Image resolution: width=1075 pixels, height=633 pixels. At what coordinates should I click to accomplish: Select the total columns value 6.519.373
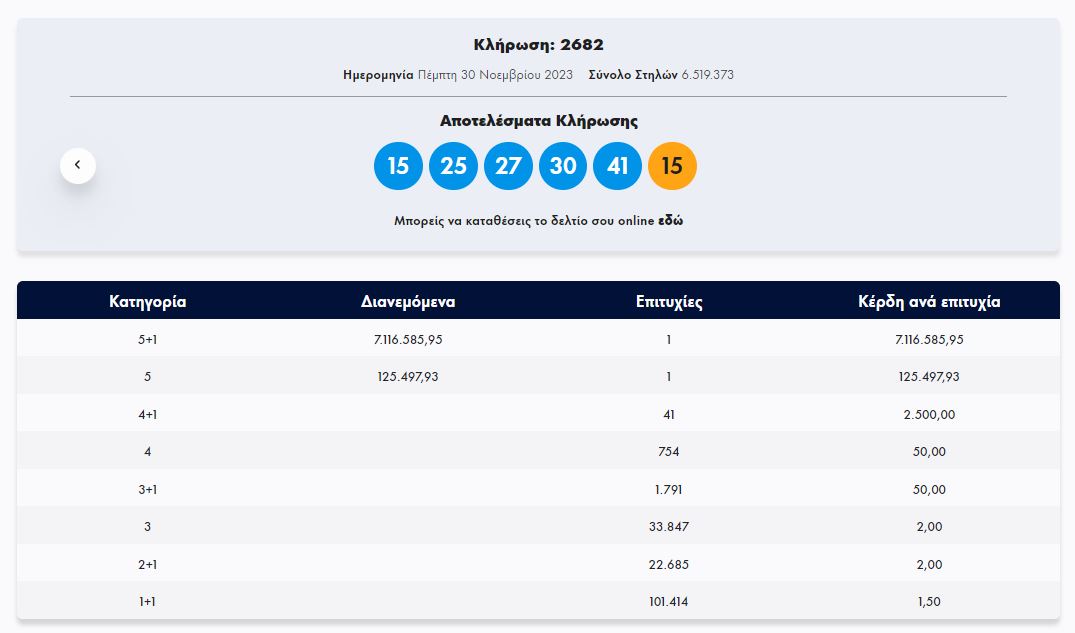pyautogui.click(x=708, y=75)
